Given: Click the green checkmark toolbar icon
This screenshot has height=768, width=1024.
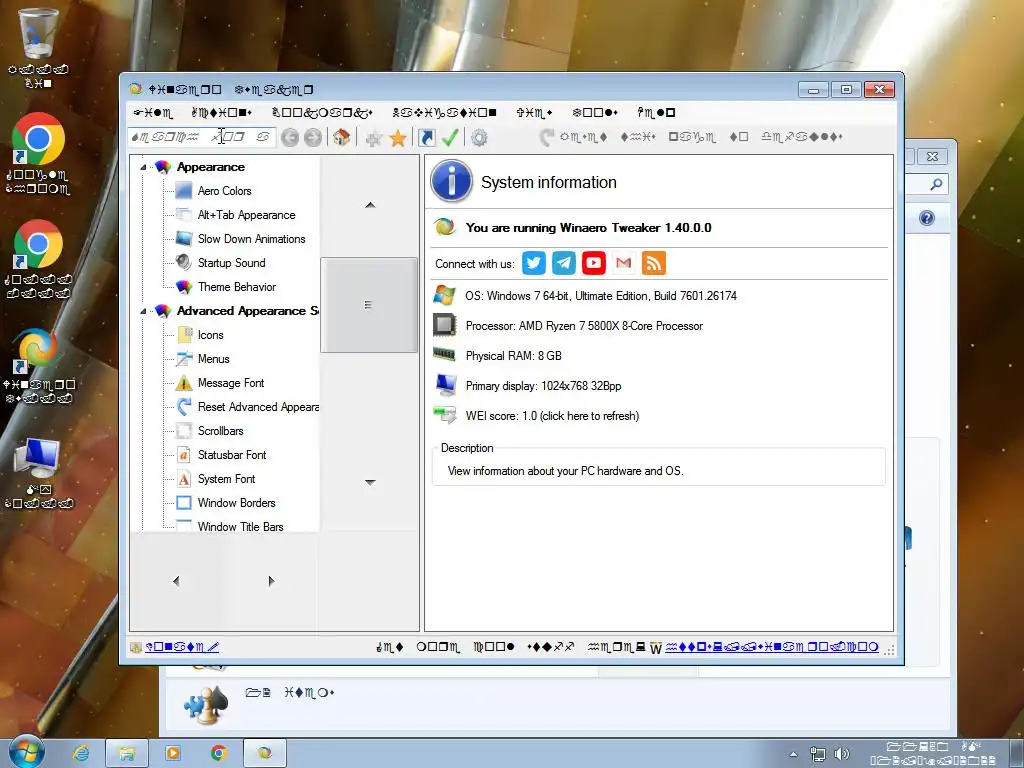Looking at the screenshot, I should point(450,137).
